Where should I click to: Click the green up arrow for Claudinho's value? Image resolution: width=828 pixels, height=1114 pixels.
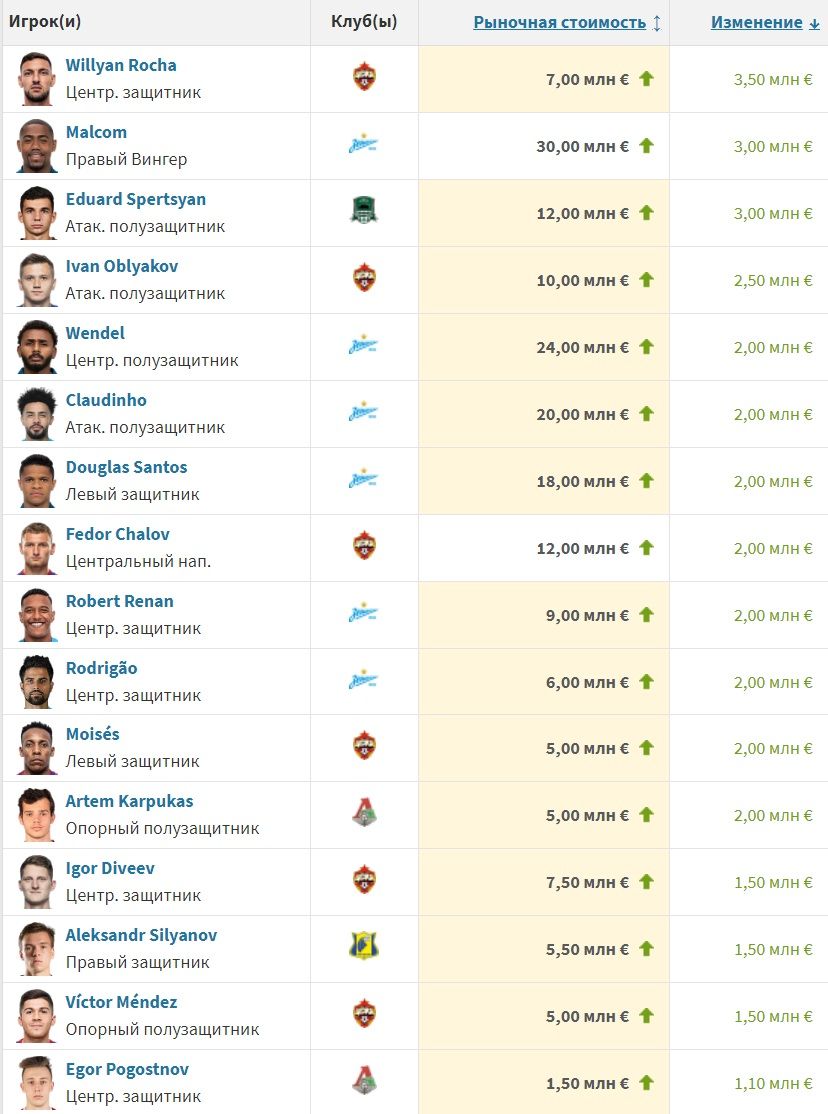coord(646,413)
